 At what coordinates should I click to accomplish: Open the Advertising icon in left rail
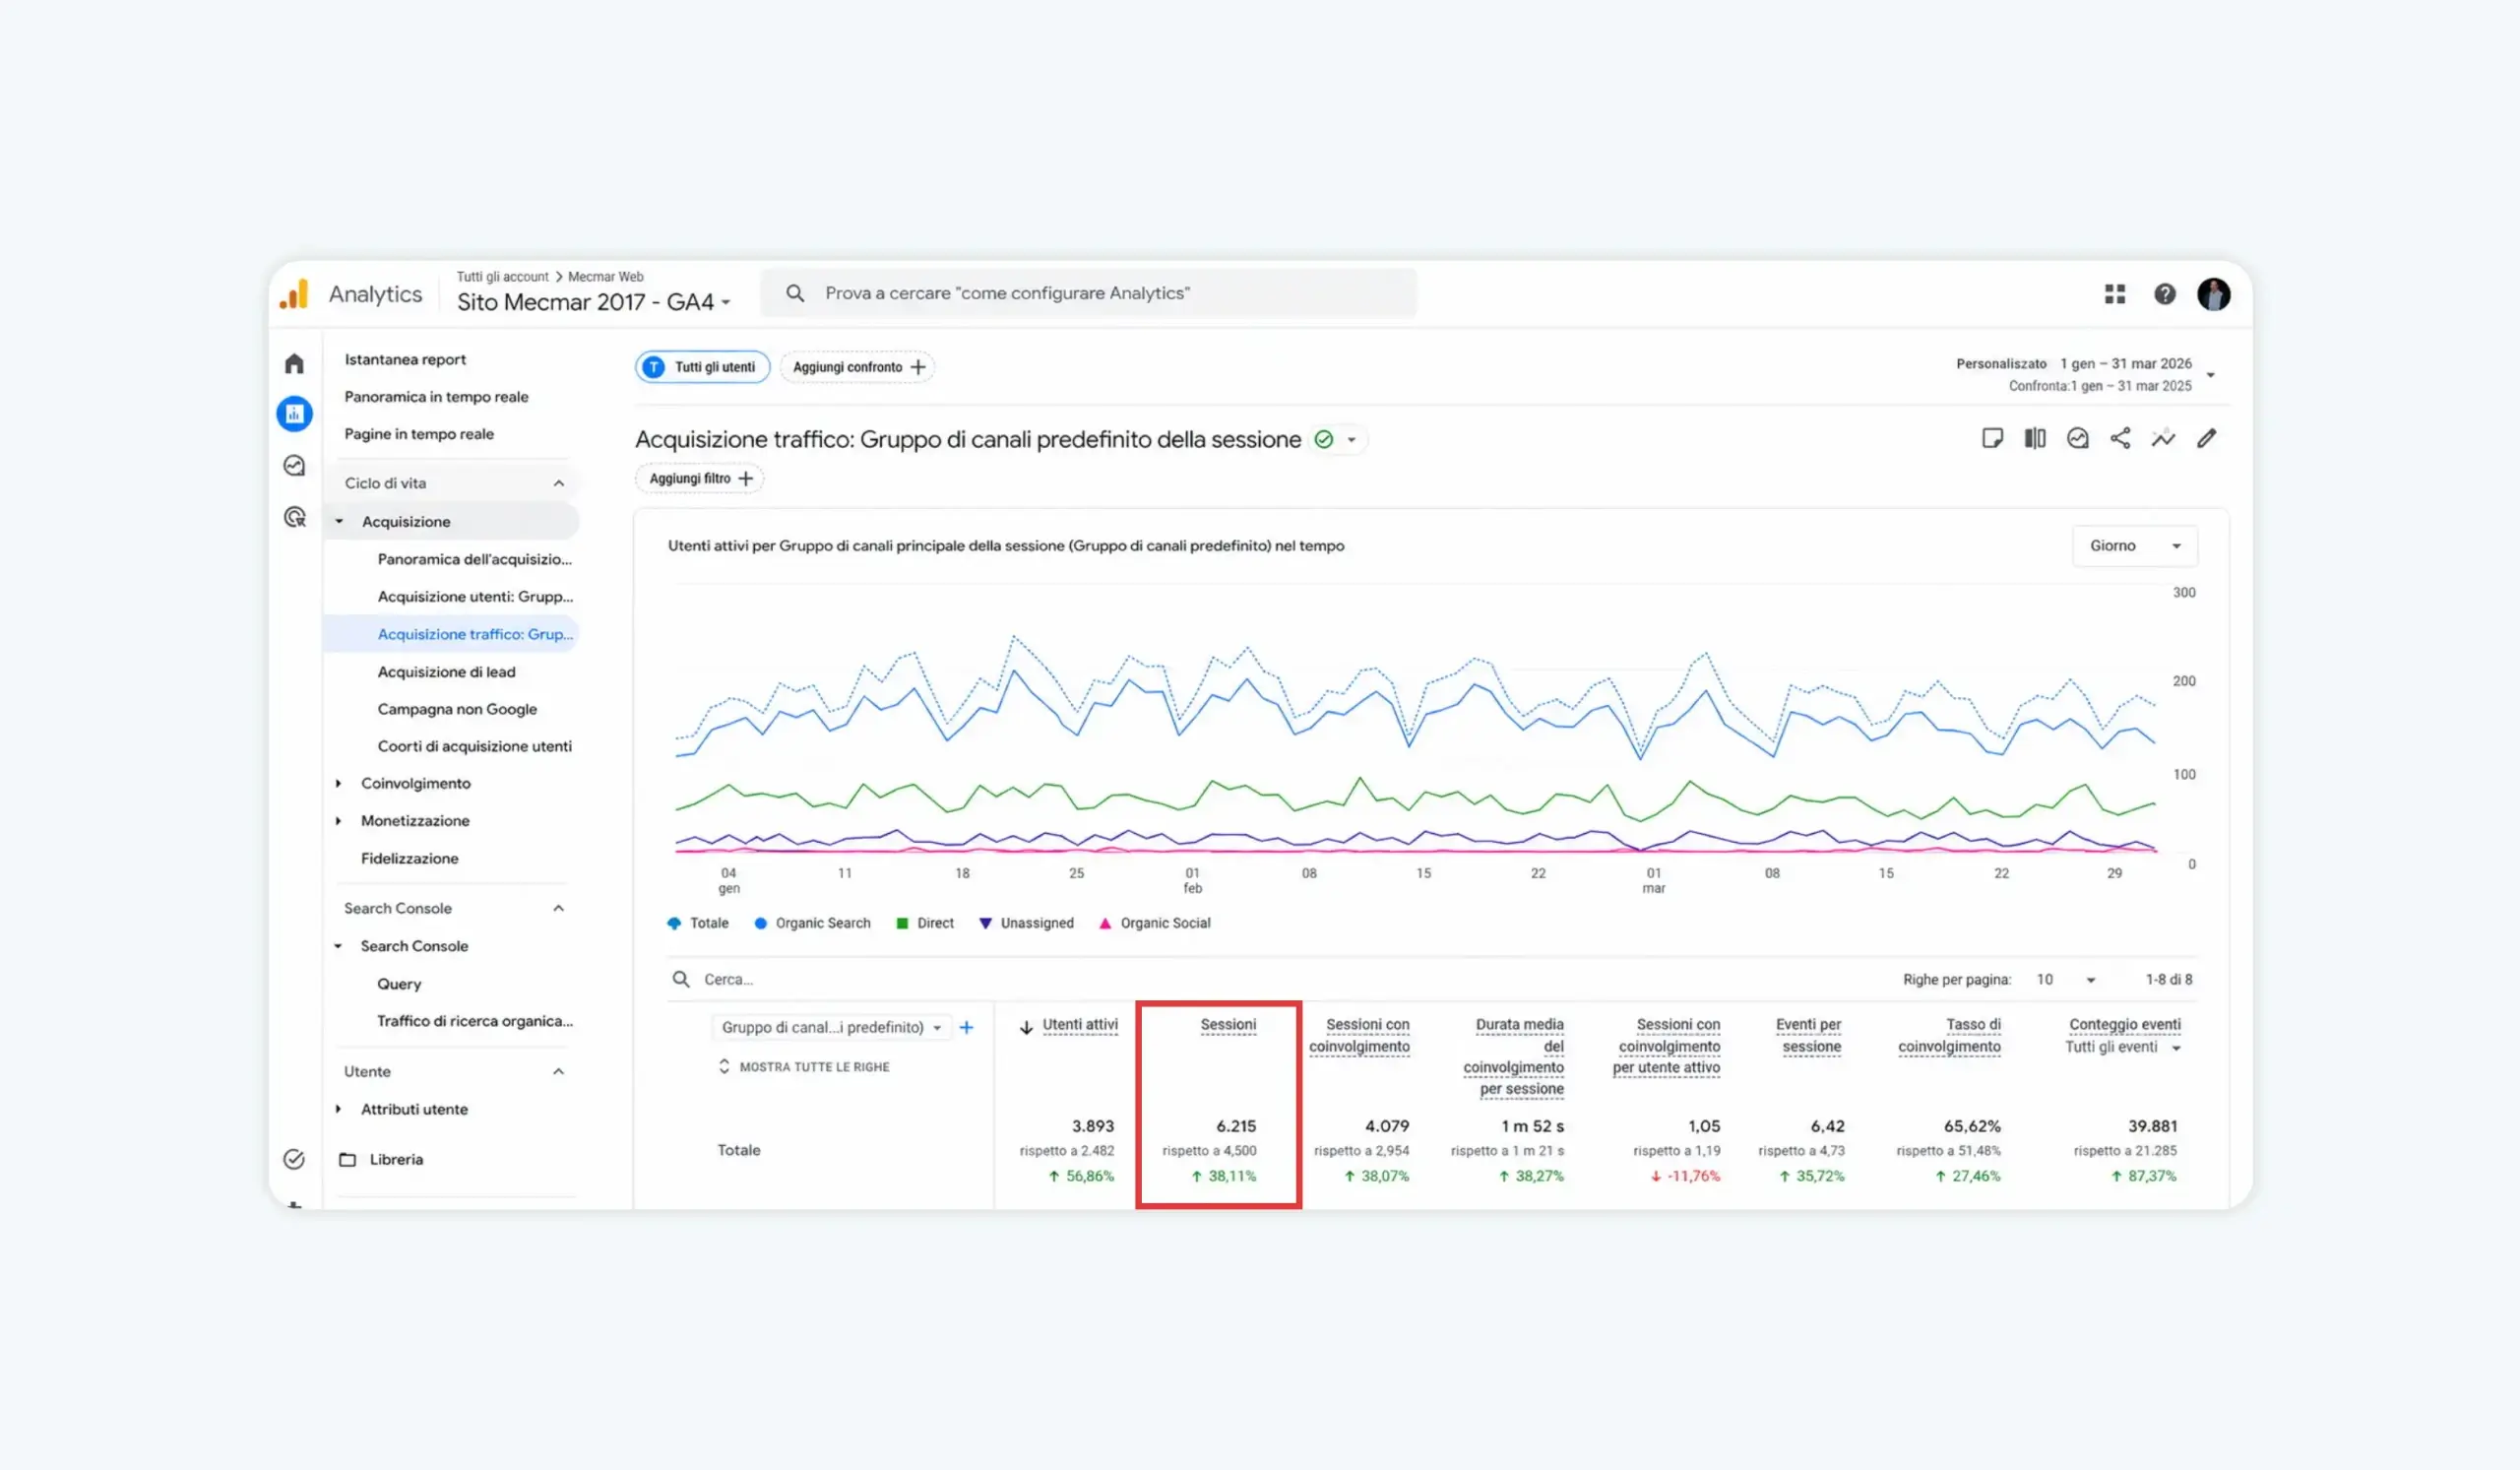(x=294, y=517)
